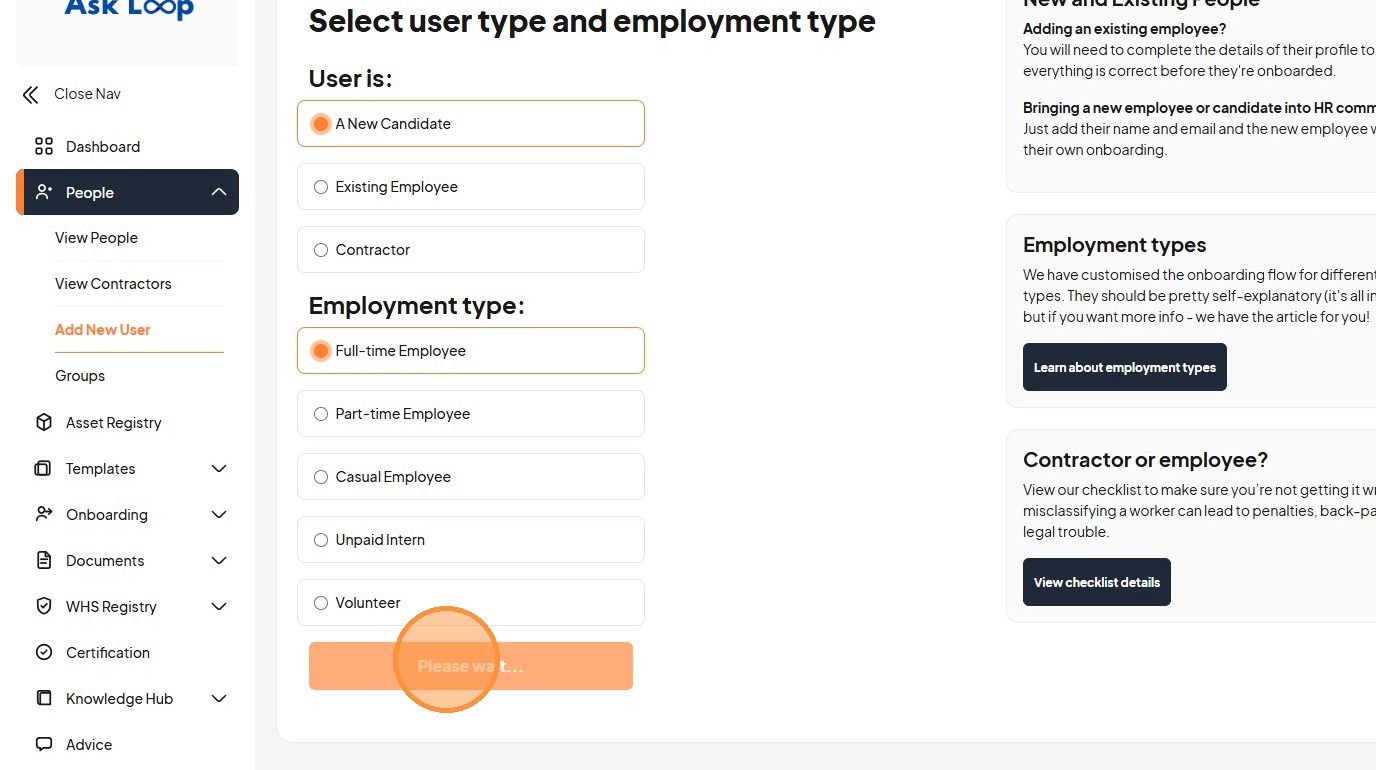Image resolution: width=1376 pixels, height=770 pixels.
Task: Open View checklist details button
Action: 1096,583
